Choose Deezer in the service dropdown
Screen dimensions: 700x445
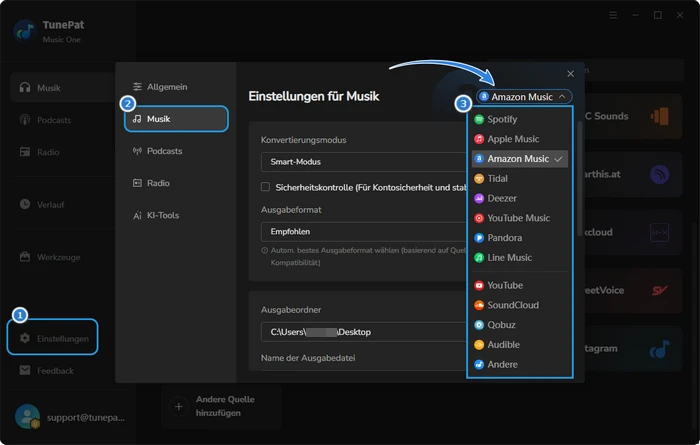click(x=520, y=198)
